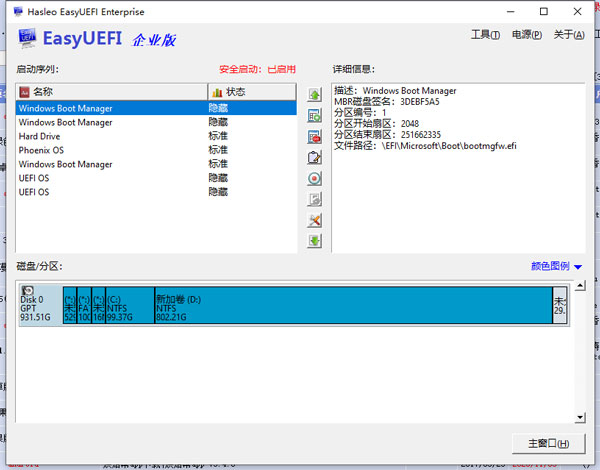This screenshot has width=600, height=470.
Task: Click the 描述: Windows Boot Manager detail line
Action: tap(395, 91)
